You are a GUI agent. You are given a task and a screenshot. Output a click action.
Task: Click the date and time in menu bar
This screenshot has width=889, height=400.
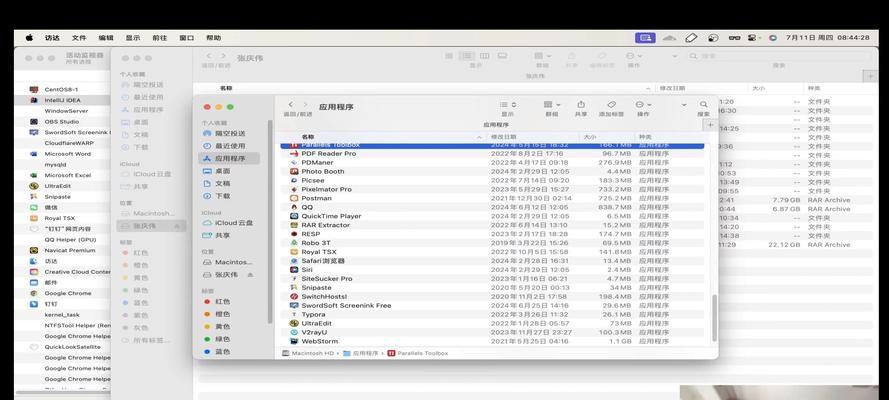[x=827, y=38]
